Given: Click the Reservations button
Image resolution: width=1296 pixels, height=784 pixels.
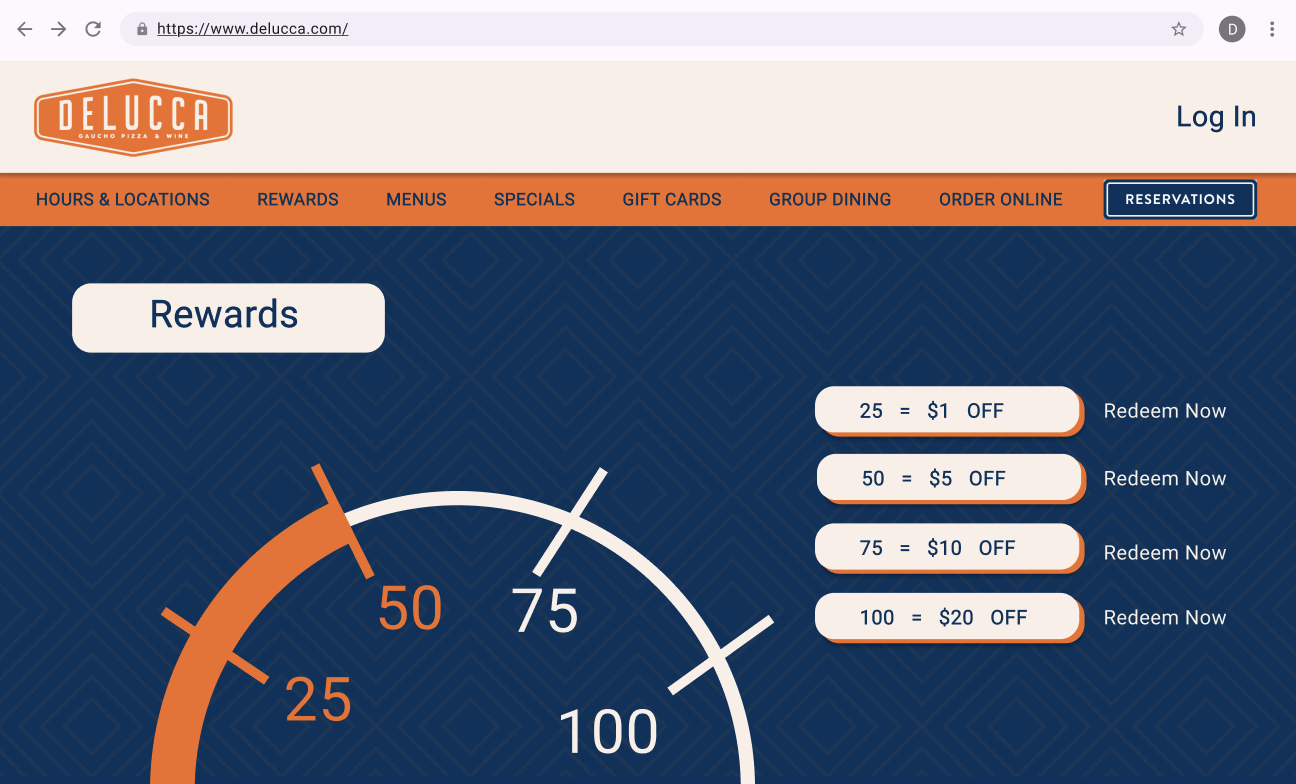Looking at the screenshot, I should click(1180, 199).
